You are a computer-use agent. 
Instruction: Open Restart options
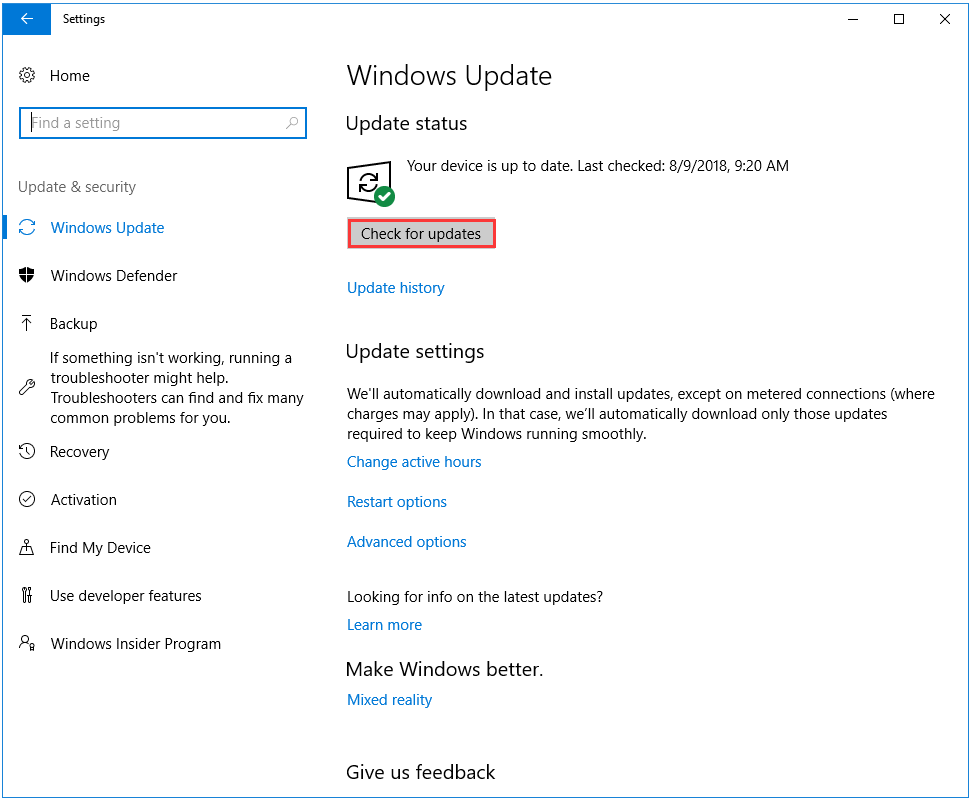click(x=396, y=501)
